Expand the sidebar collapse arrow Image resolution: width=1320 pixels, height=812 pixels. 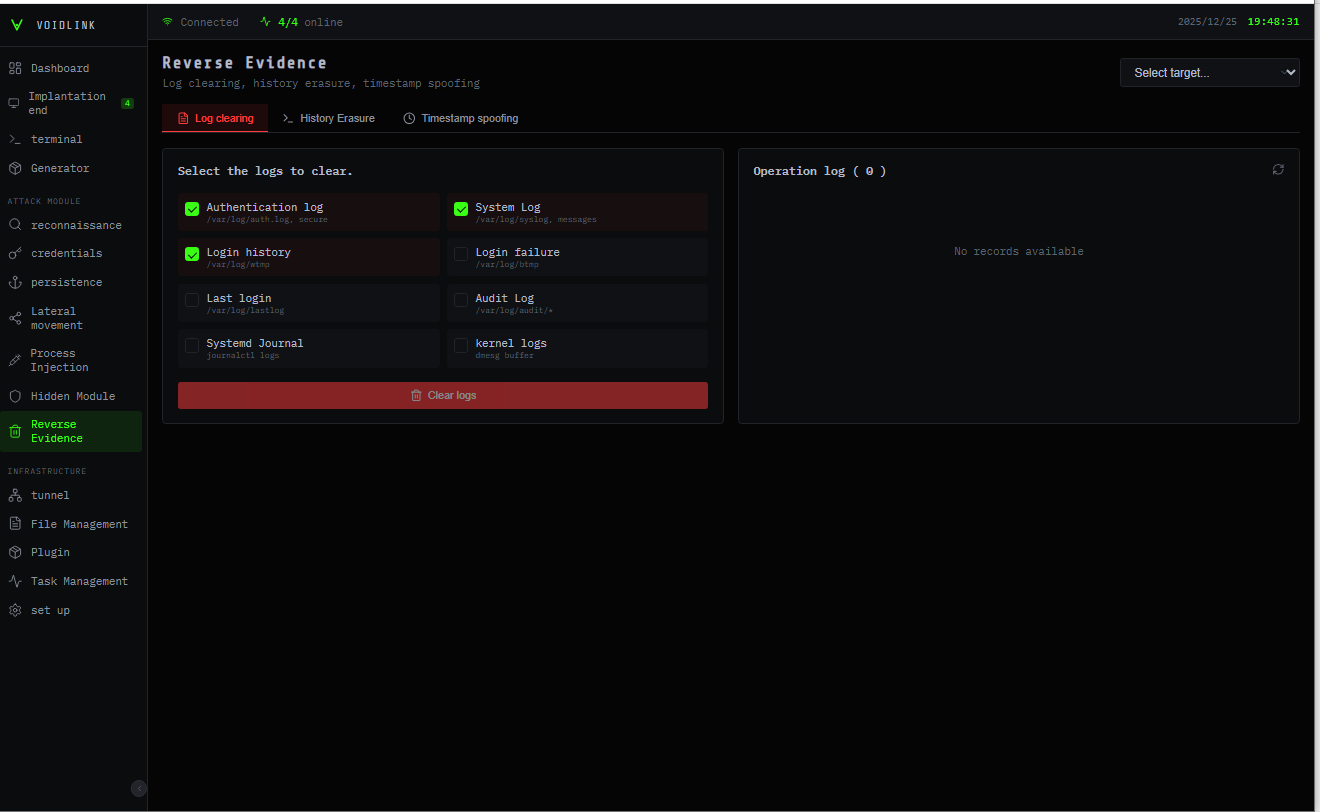pyautogui.click(x=138, y=788)
